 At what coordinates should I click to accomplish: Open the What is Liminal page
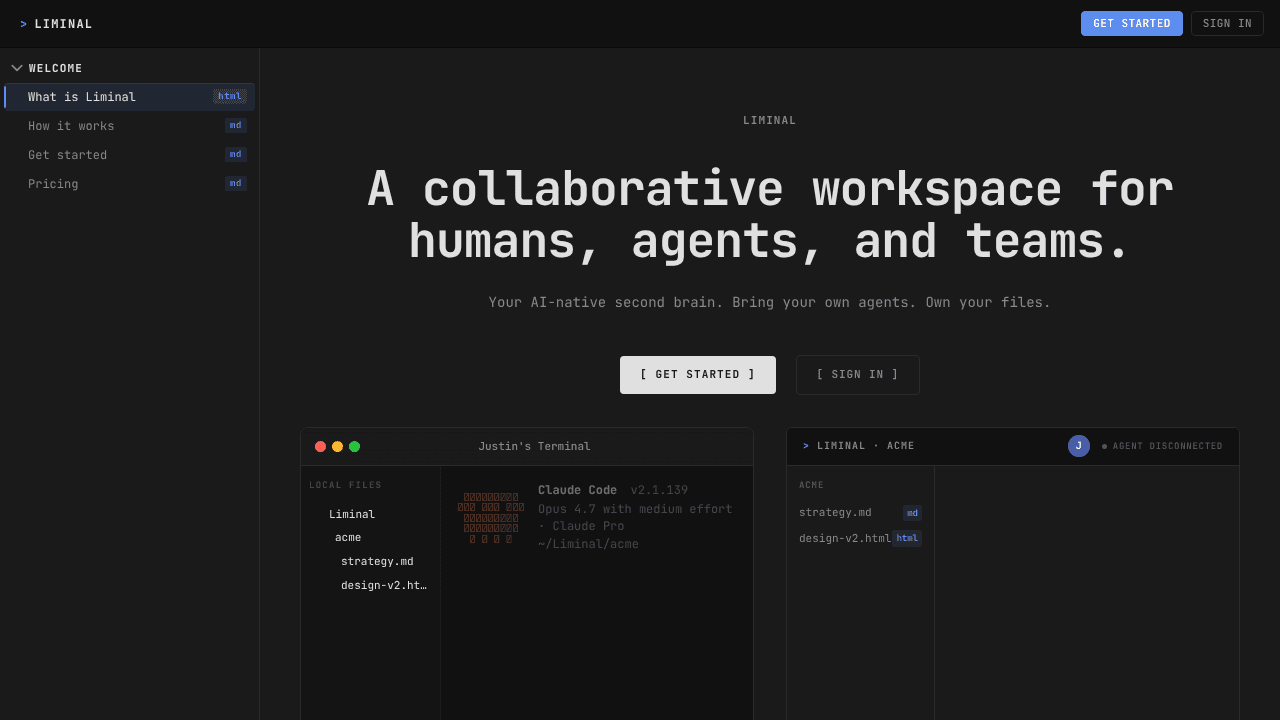(x=129, y=97)
